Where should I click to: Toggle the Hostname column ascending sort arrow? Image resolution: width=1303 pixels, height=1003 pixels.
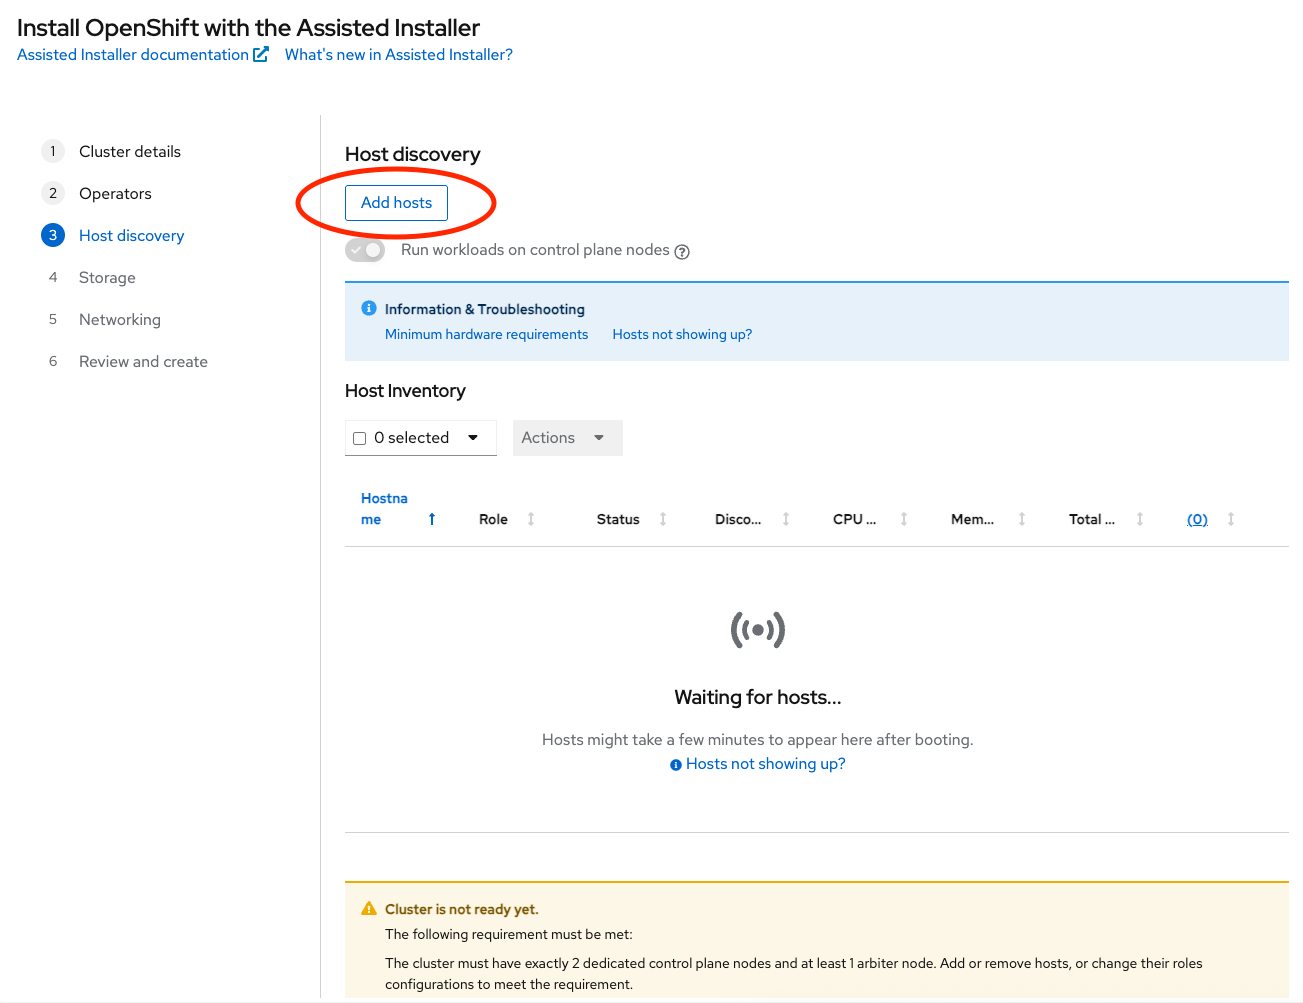(x=430, y=518)
